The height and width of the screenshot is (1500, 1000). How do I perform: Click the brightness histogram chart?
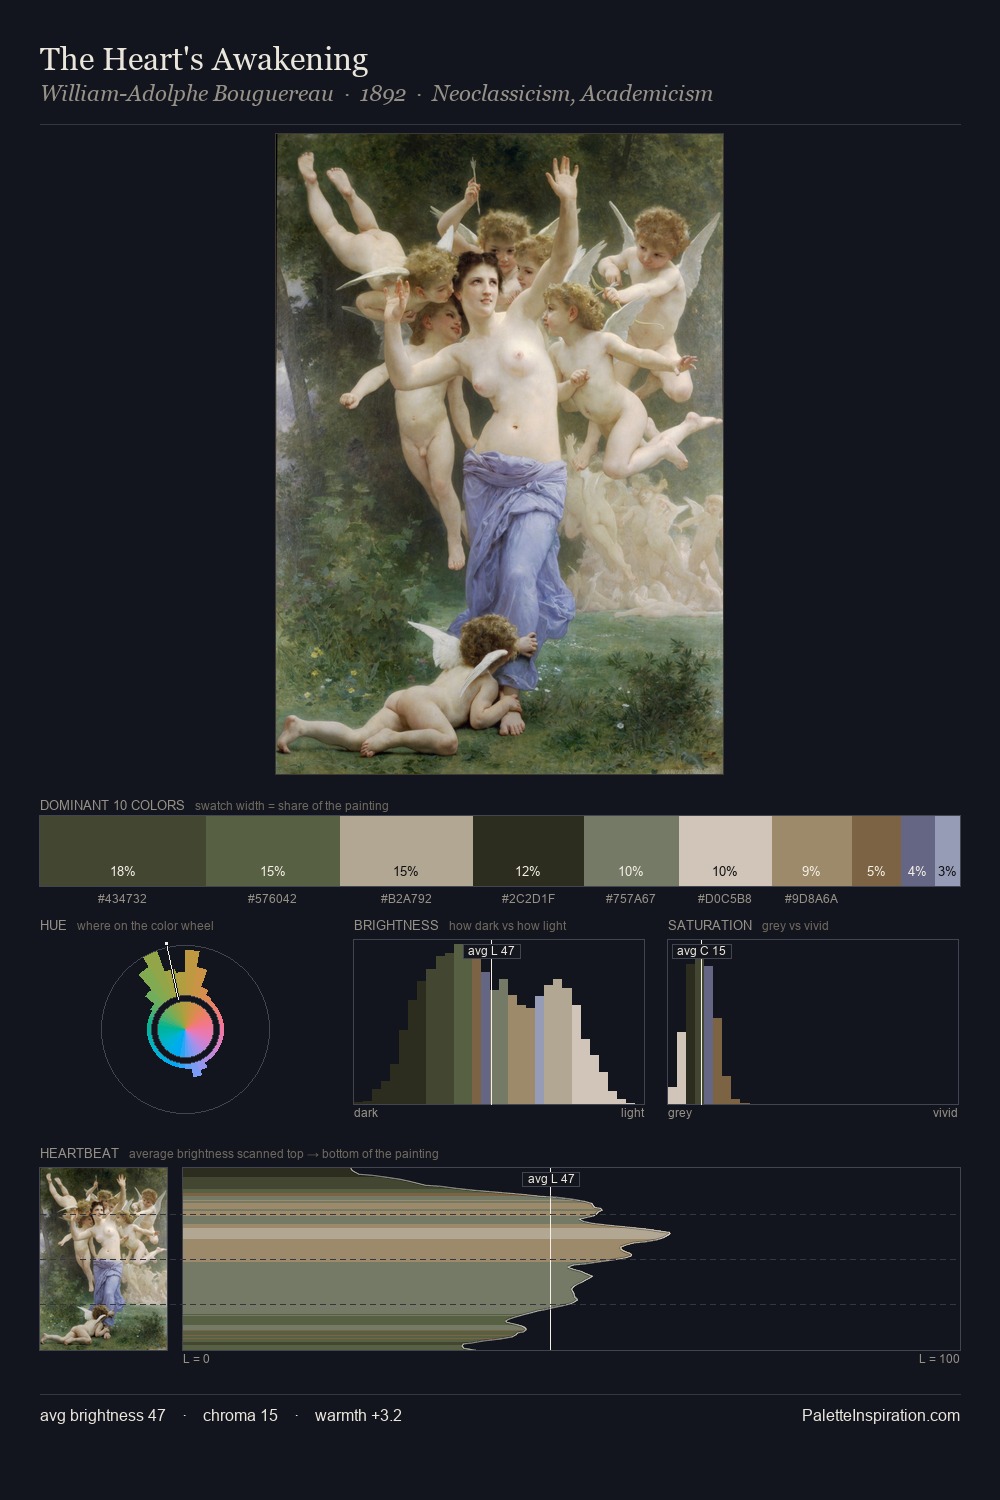point(499,1022)
